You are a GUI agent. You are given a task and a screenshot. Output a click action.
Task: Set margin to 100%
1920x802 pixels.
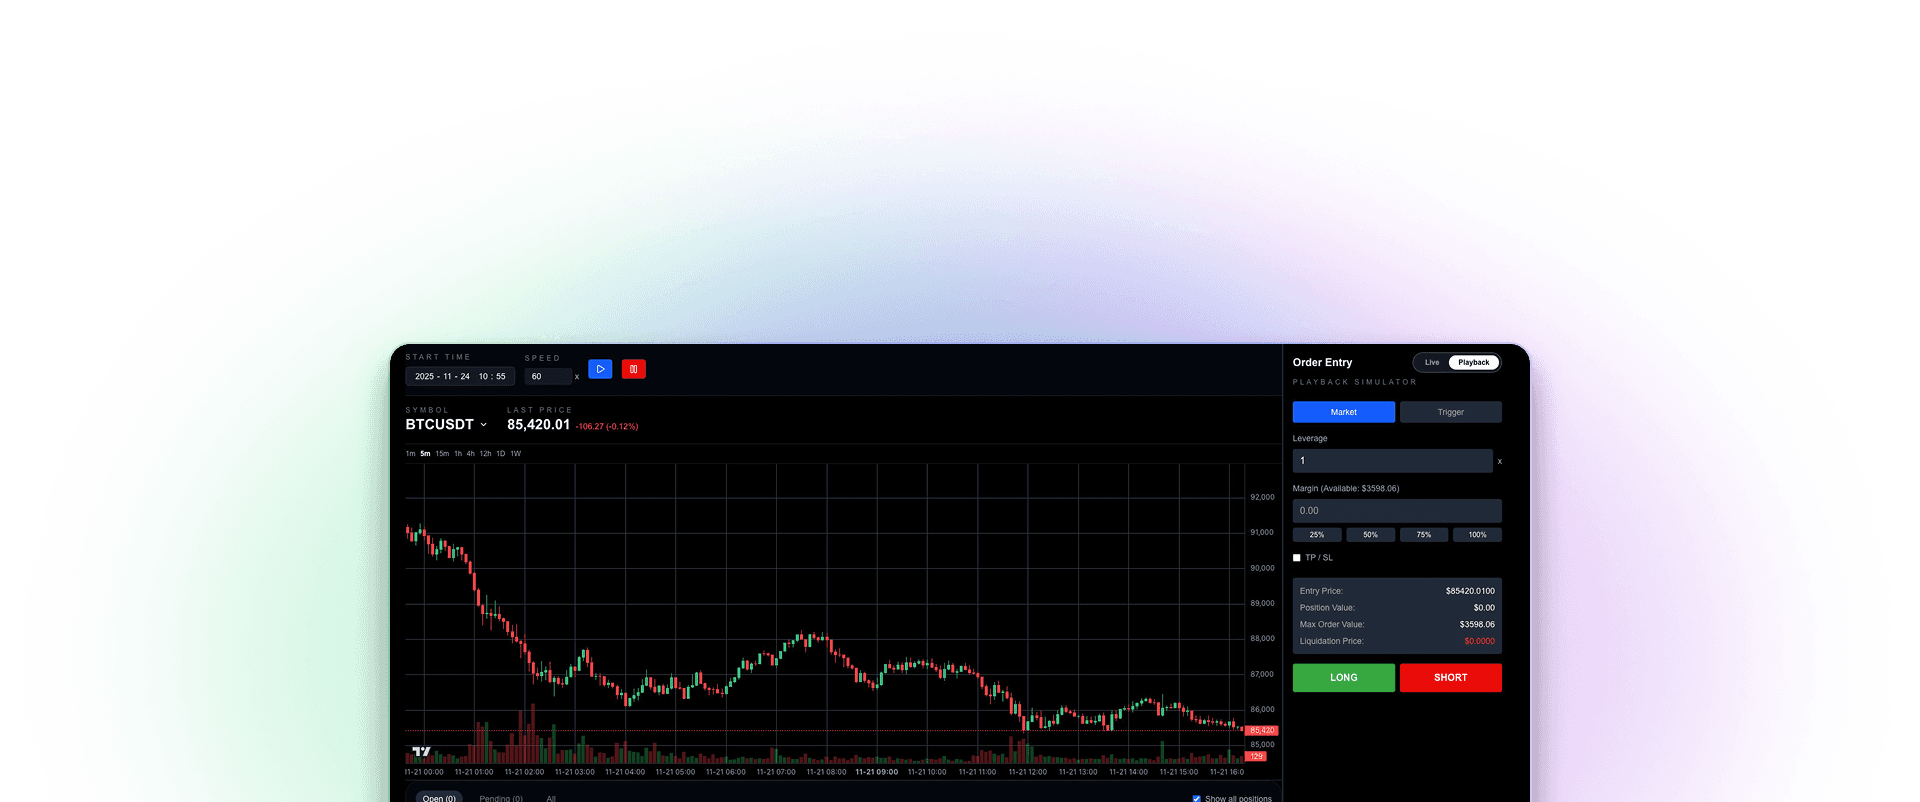tap(1477, 535)
